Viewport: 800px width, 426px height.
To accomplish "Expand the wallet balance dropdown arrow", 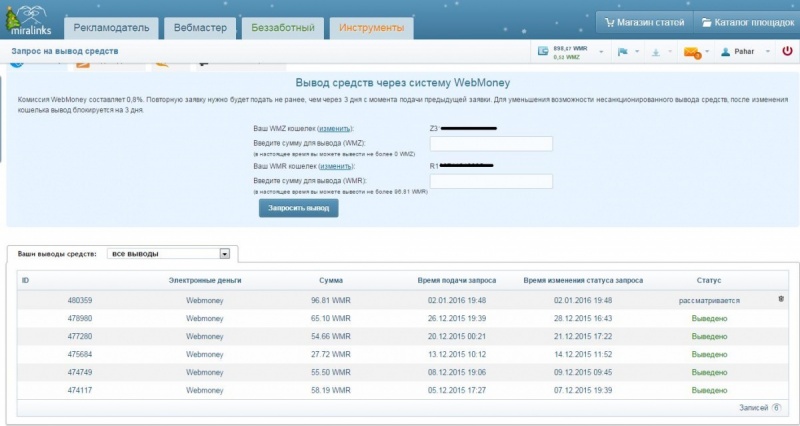I will (x=601, y=52).
